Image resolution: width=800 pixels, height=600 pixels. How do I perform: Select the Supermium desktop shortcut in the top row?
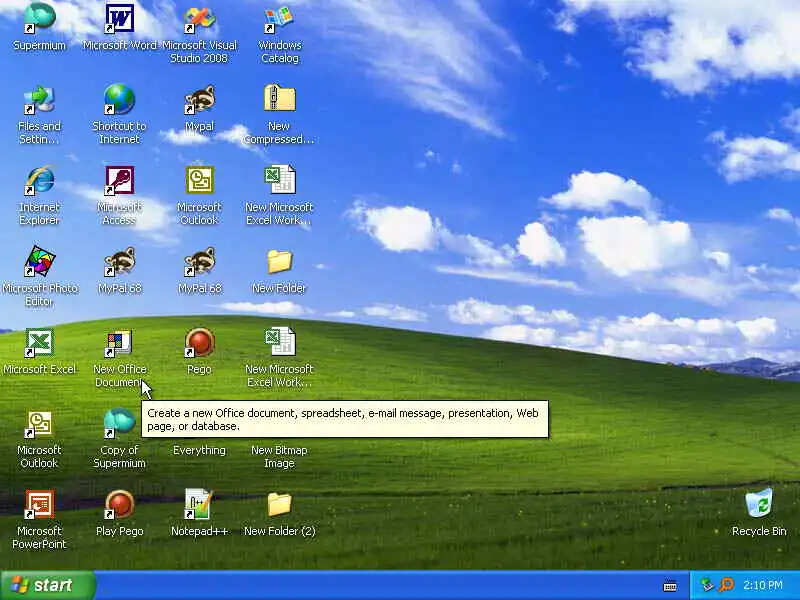pos(39,18)
